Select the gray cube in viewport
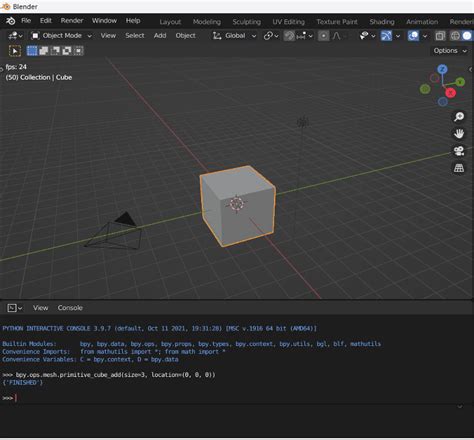The width and height of the screenshot is (474, 440). pyautogui.click(x=237, y=206)
